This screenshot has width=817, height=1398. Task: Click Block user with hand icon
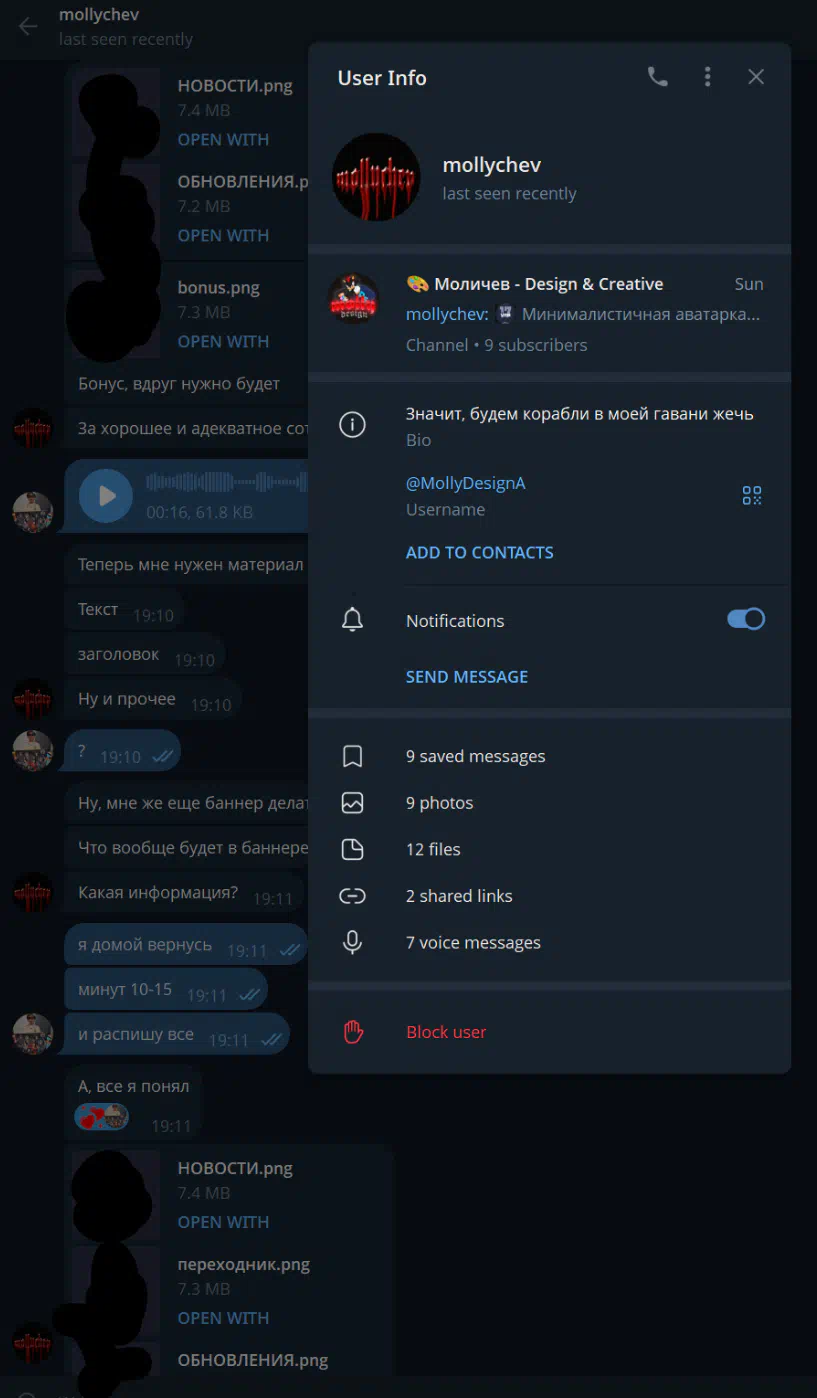click(549, 1032)
